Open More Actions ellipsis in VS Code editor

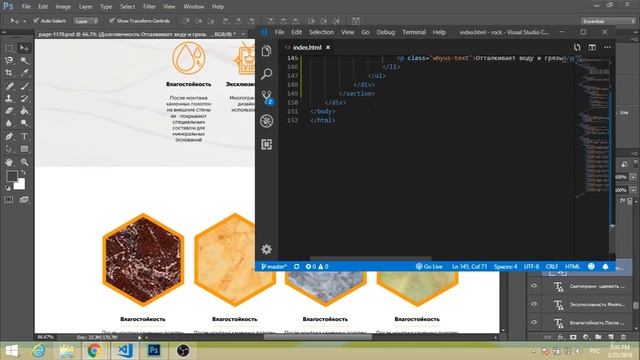click(607, 47)
